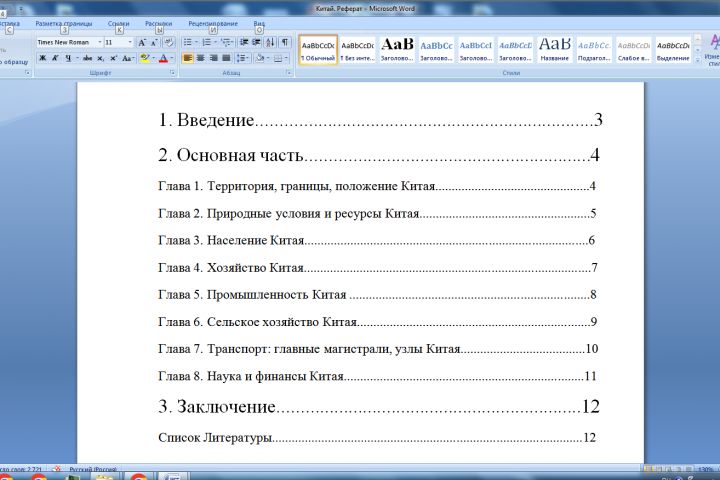Click the Word icon in the taskbar
The image size is (720, 480).
(173, 476)
